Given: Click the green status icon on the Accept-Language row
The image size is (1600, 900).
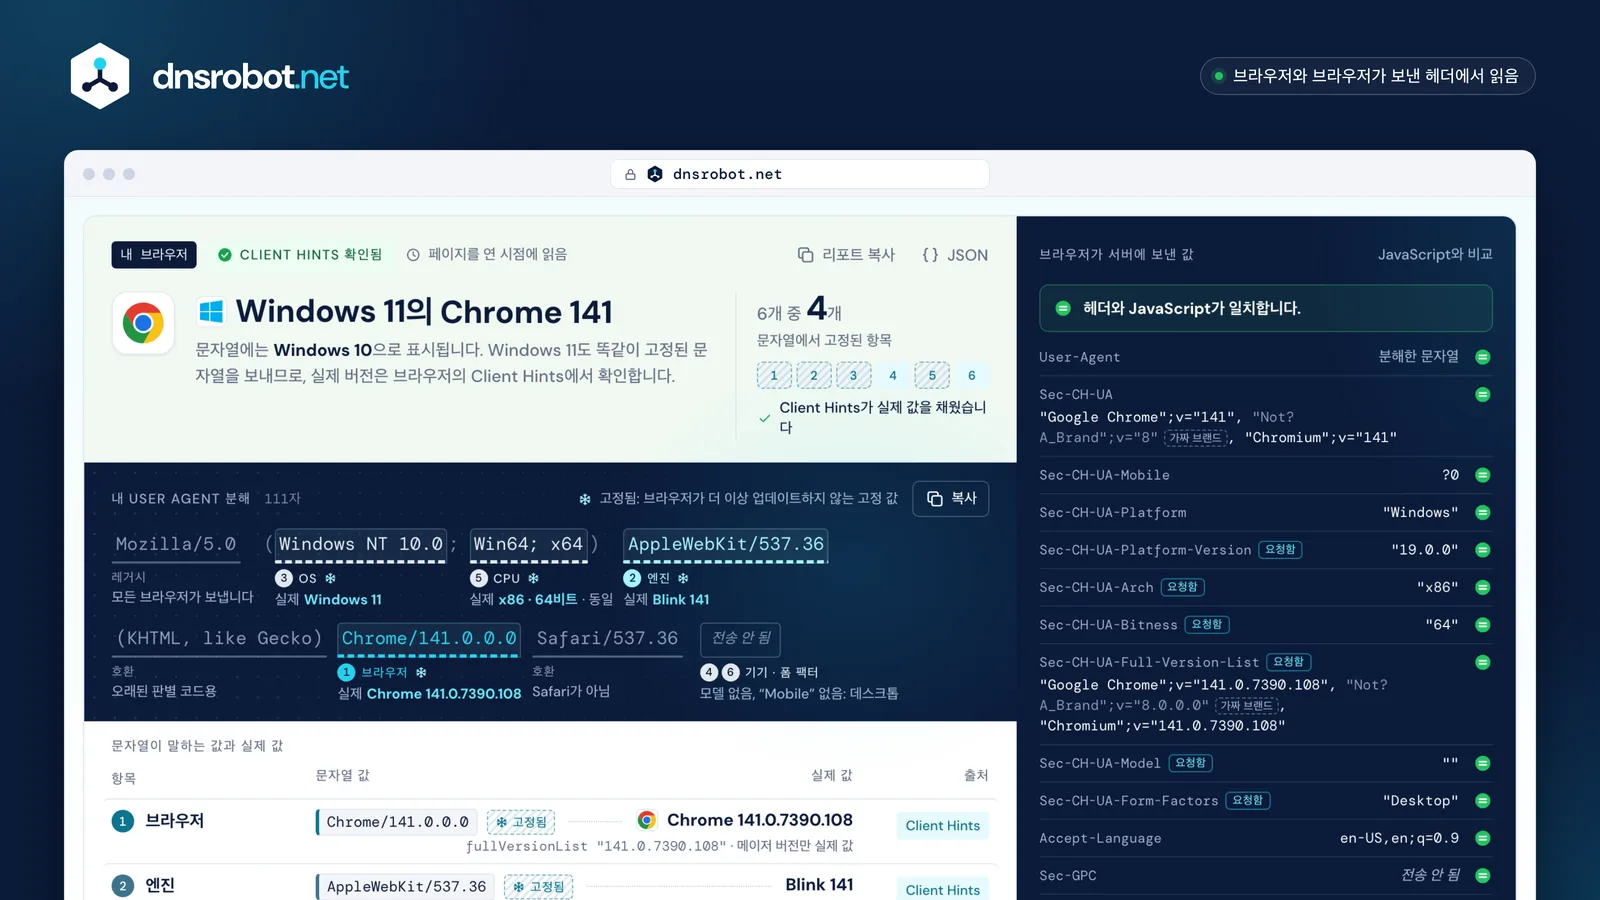Looking at the screenshot, I should pyautogui.click(x=1483, y=838).
